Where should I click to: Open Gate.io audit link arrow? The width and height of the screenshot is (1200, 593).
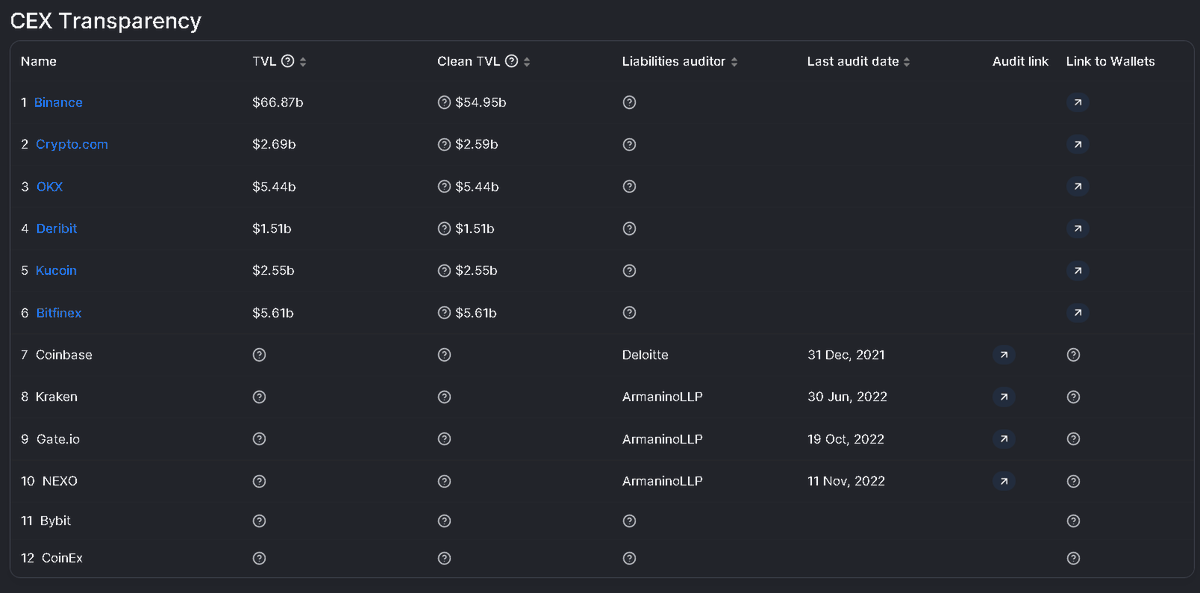pyautogui.click(x=1004, y=439)
